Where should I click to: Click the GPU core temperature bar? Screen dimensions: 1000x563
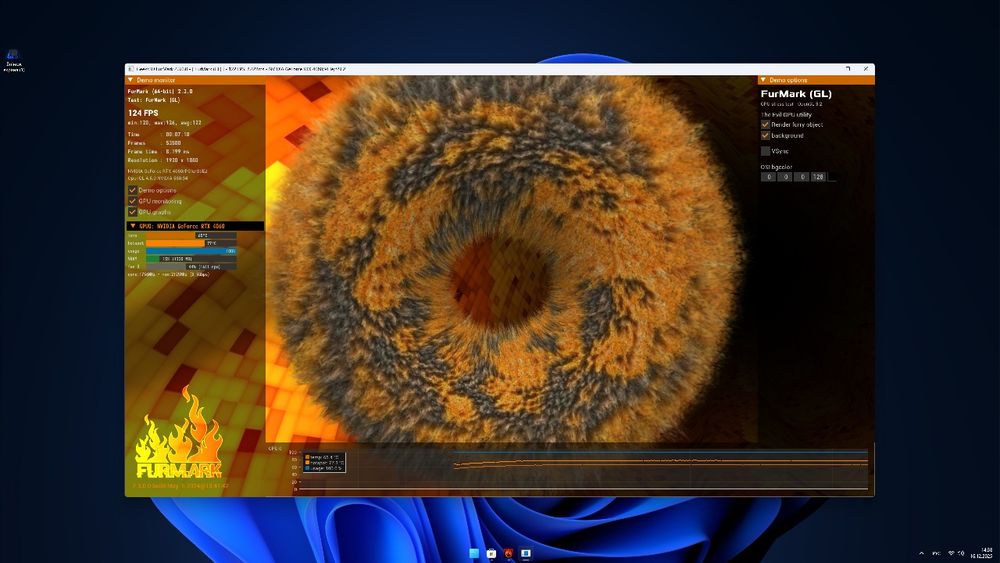(191, 235)
